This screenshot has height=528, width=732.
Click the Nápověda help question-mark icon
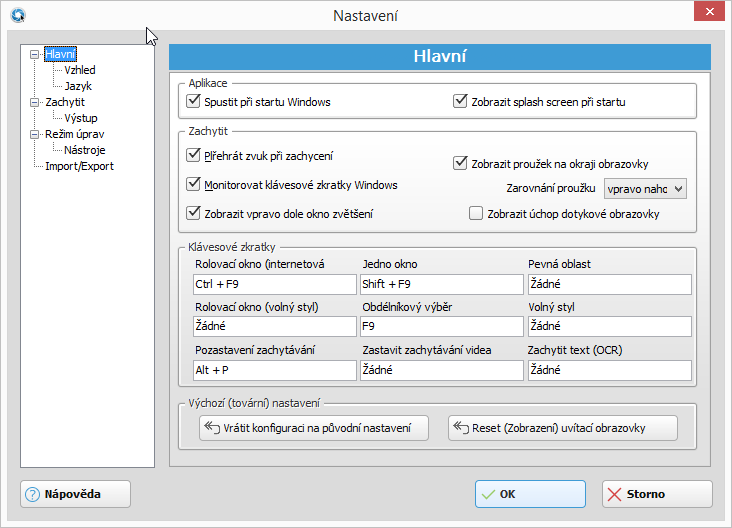(32, 494)
